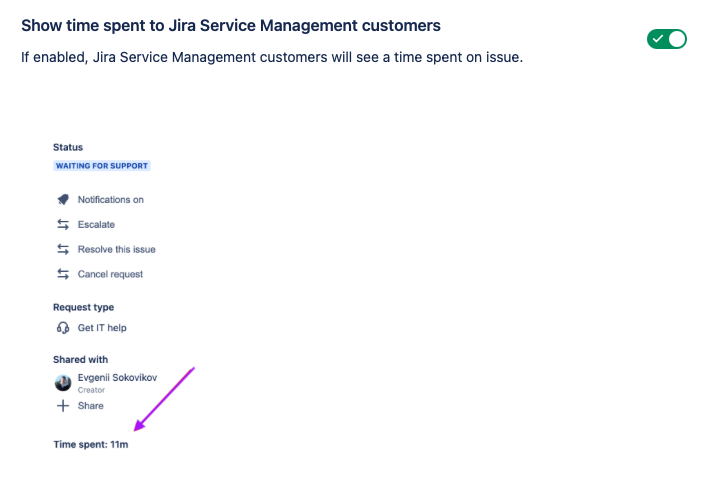Viewport: 711px width, 495px height.
Task: Click the Cancel request arrows icon
Action: click(63, 274)
